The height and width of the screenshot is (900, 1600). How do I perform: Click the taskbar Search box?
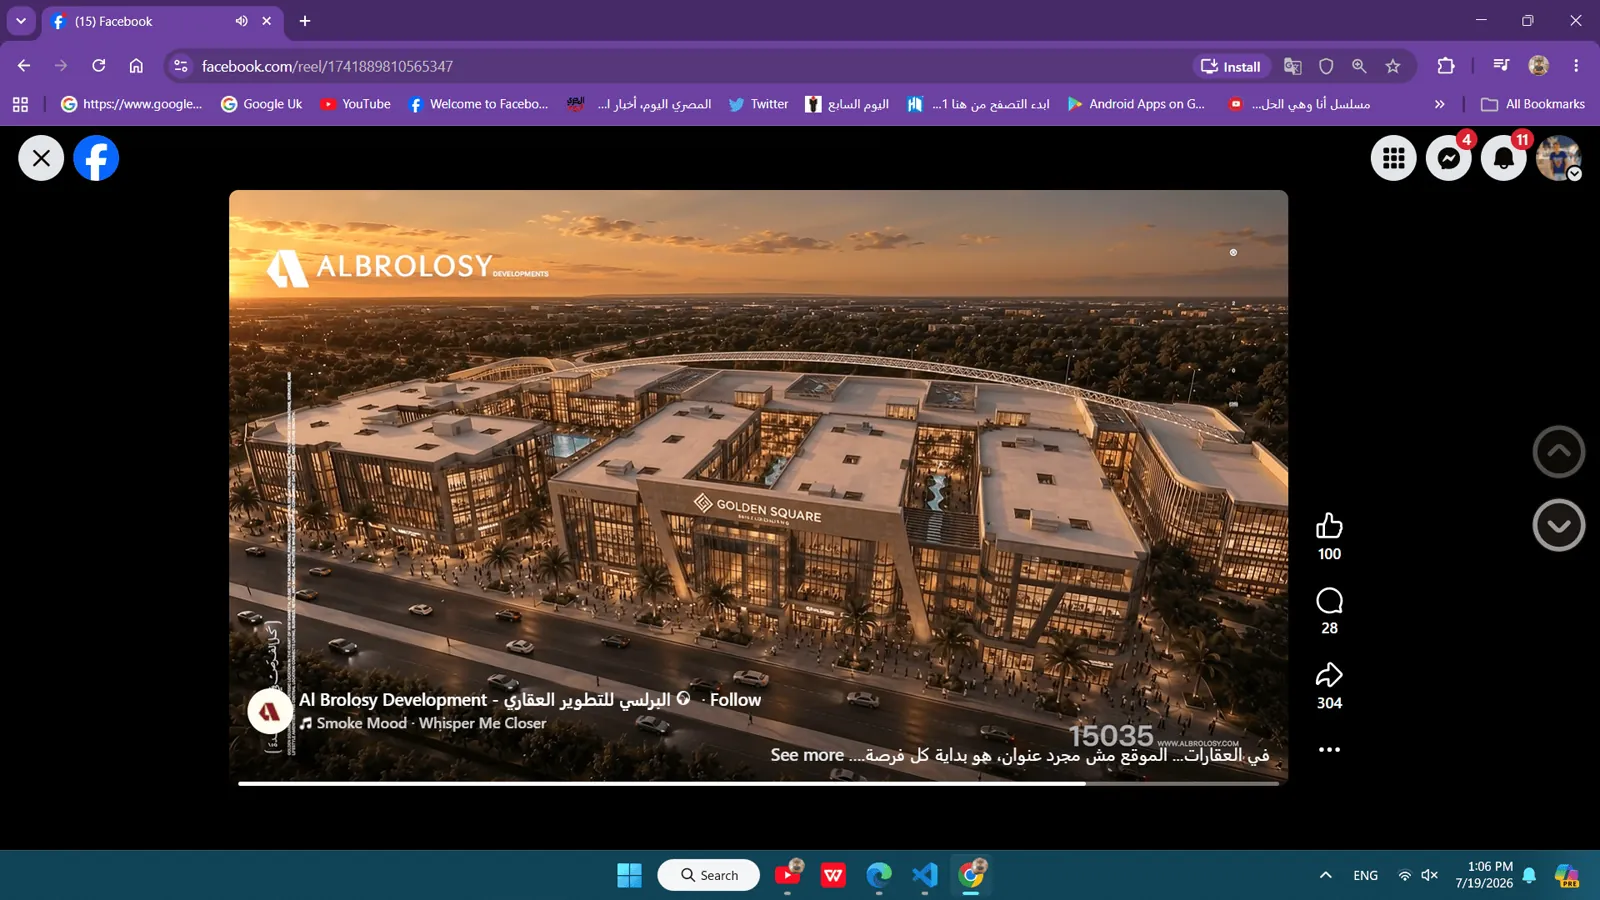708,875
